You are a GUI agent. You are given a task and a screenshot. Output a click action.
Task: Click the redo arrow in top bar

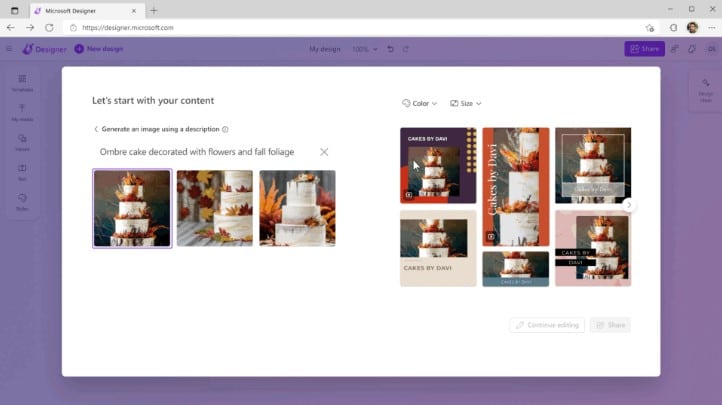click(x=405, y=48)
